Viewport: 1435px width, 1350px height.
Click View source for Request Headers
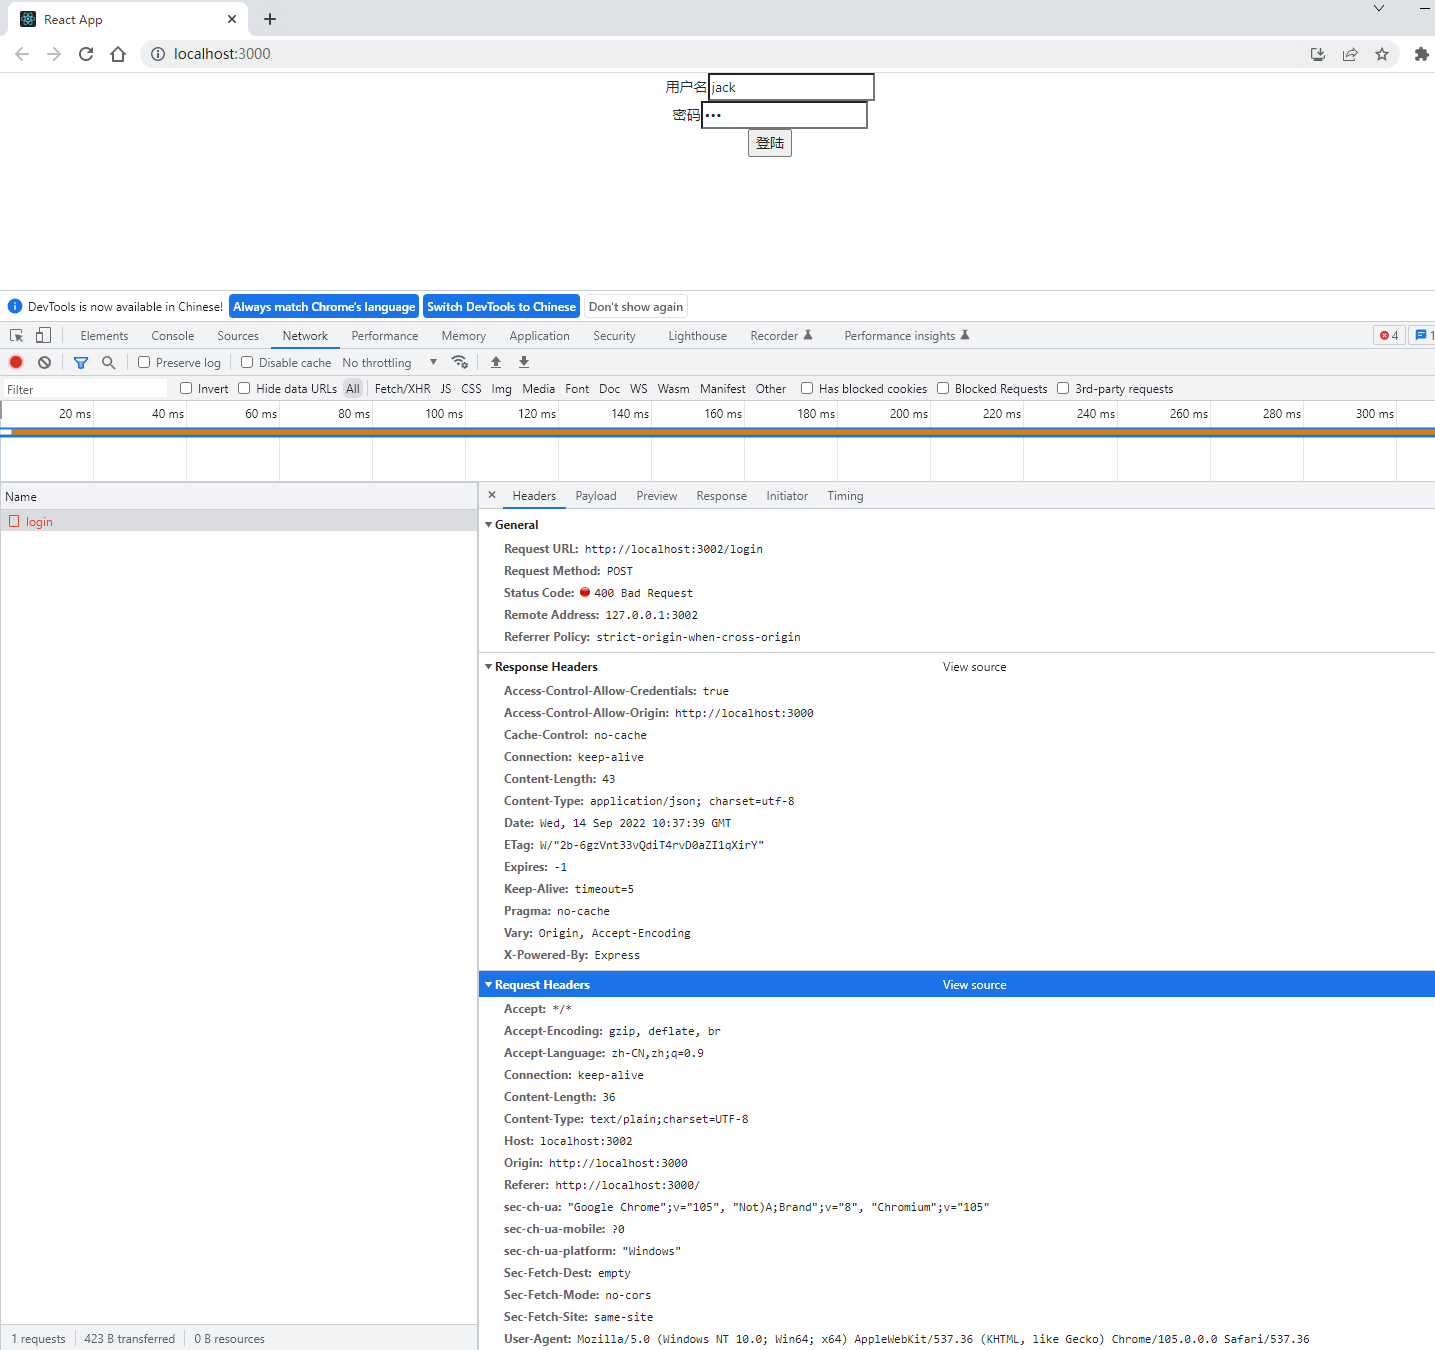coord(975,985)
